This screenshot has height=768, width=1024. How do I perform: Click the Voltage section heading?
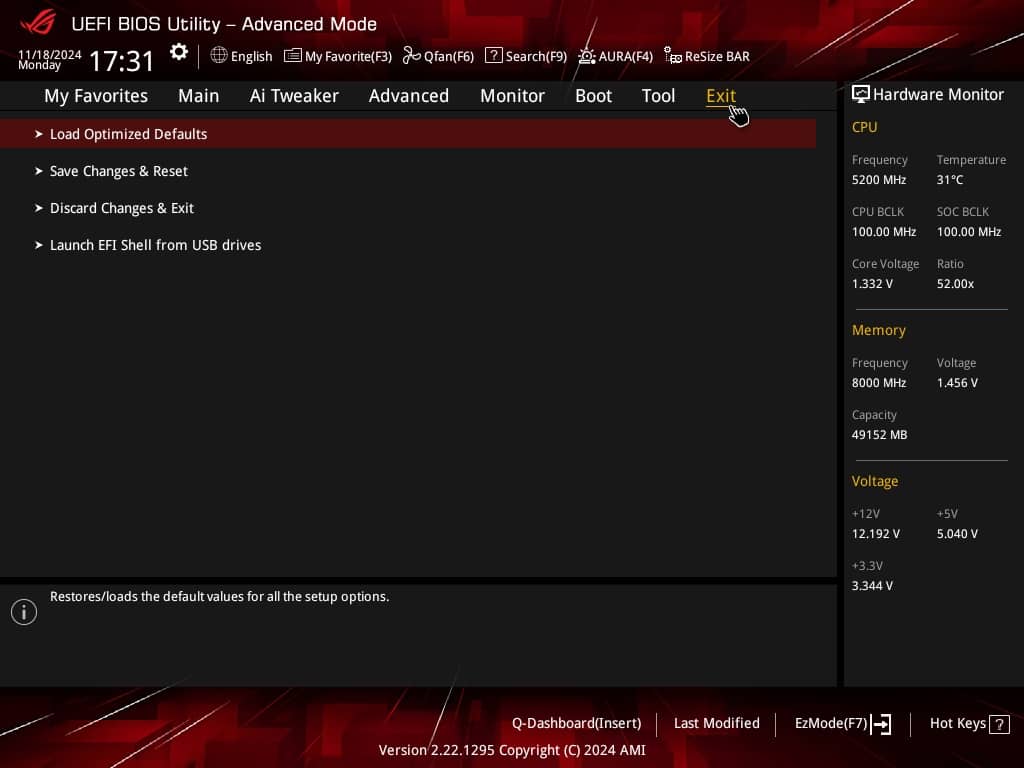pyautogui.click(x=875, y=481)
